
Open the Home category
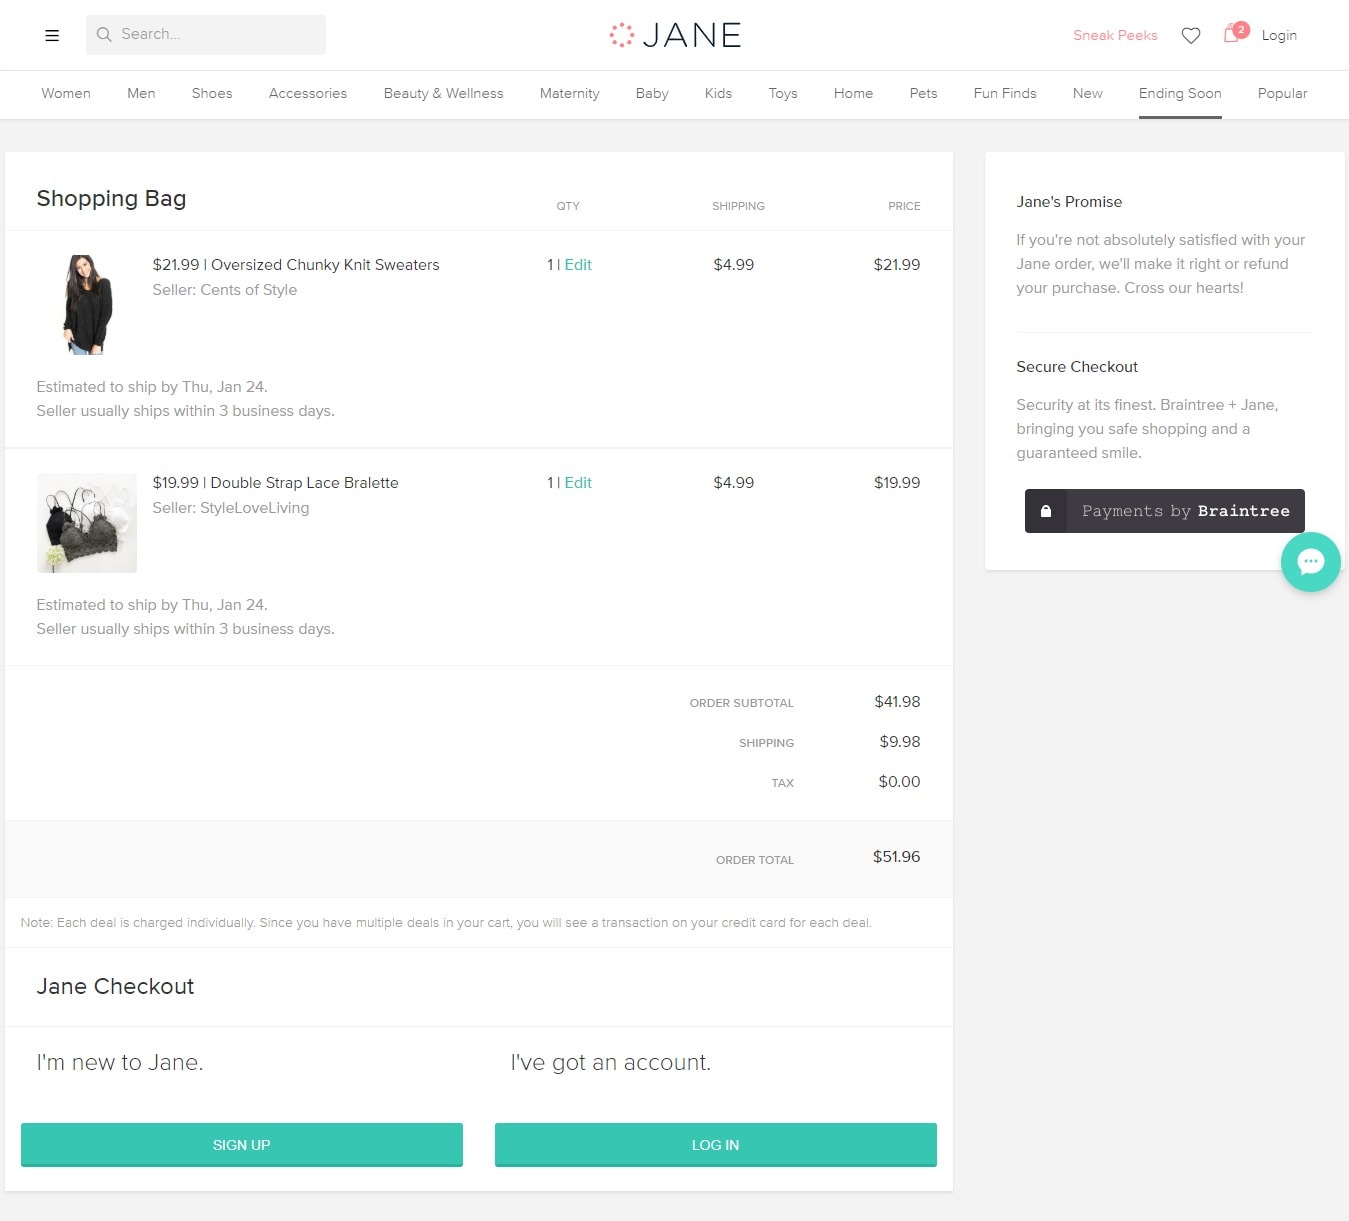click(853, 93)
